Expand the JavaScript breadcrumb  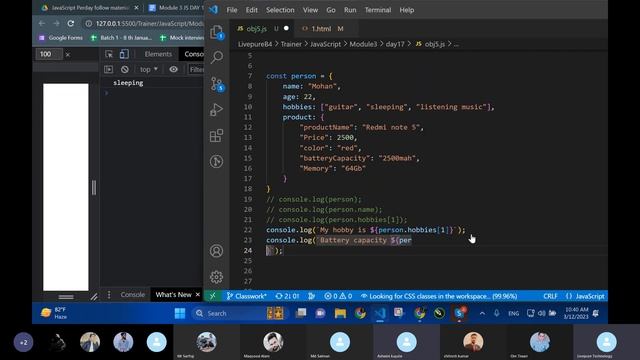(x=325, y=44)
